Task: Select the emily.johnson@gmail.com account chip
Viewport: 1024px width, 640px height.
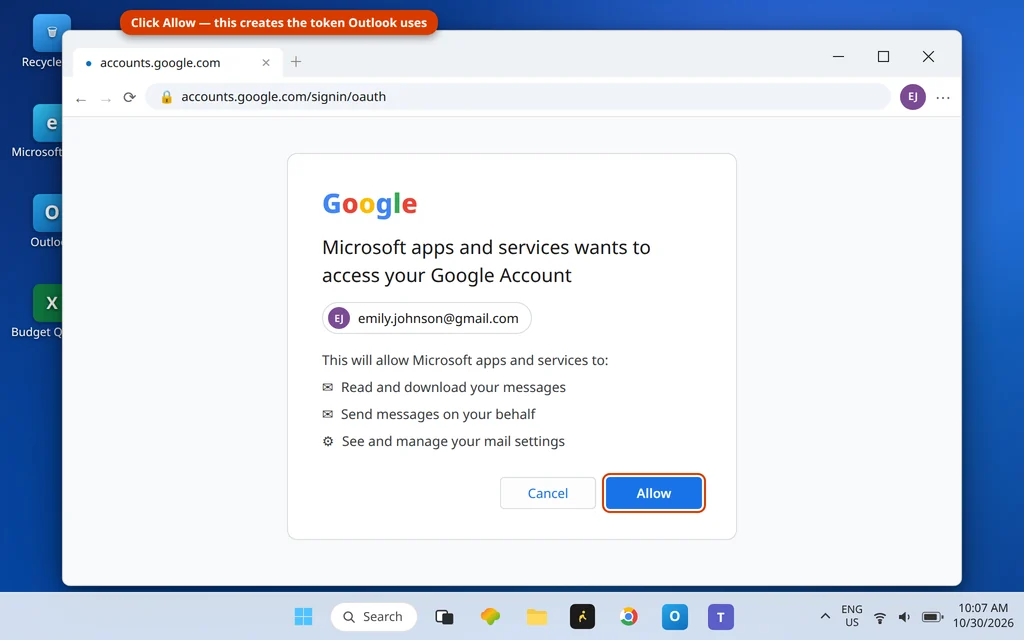Action: click(426, 318)
